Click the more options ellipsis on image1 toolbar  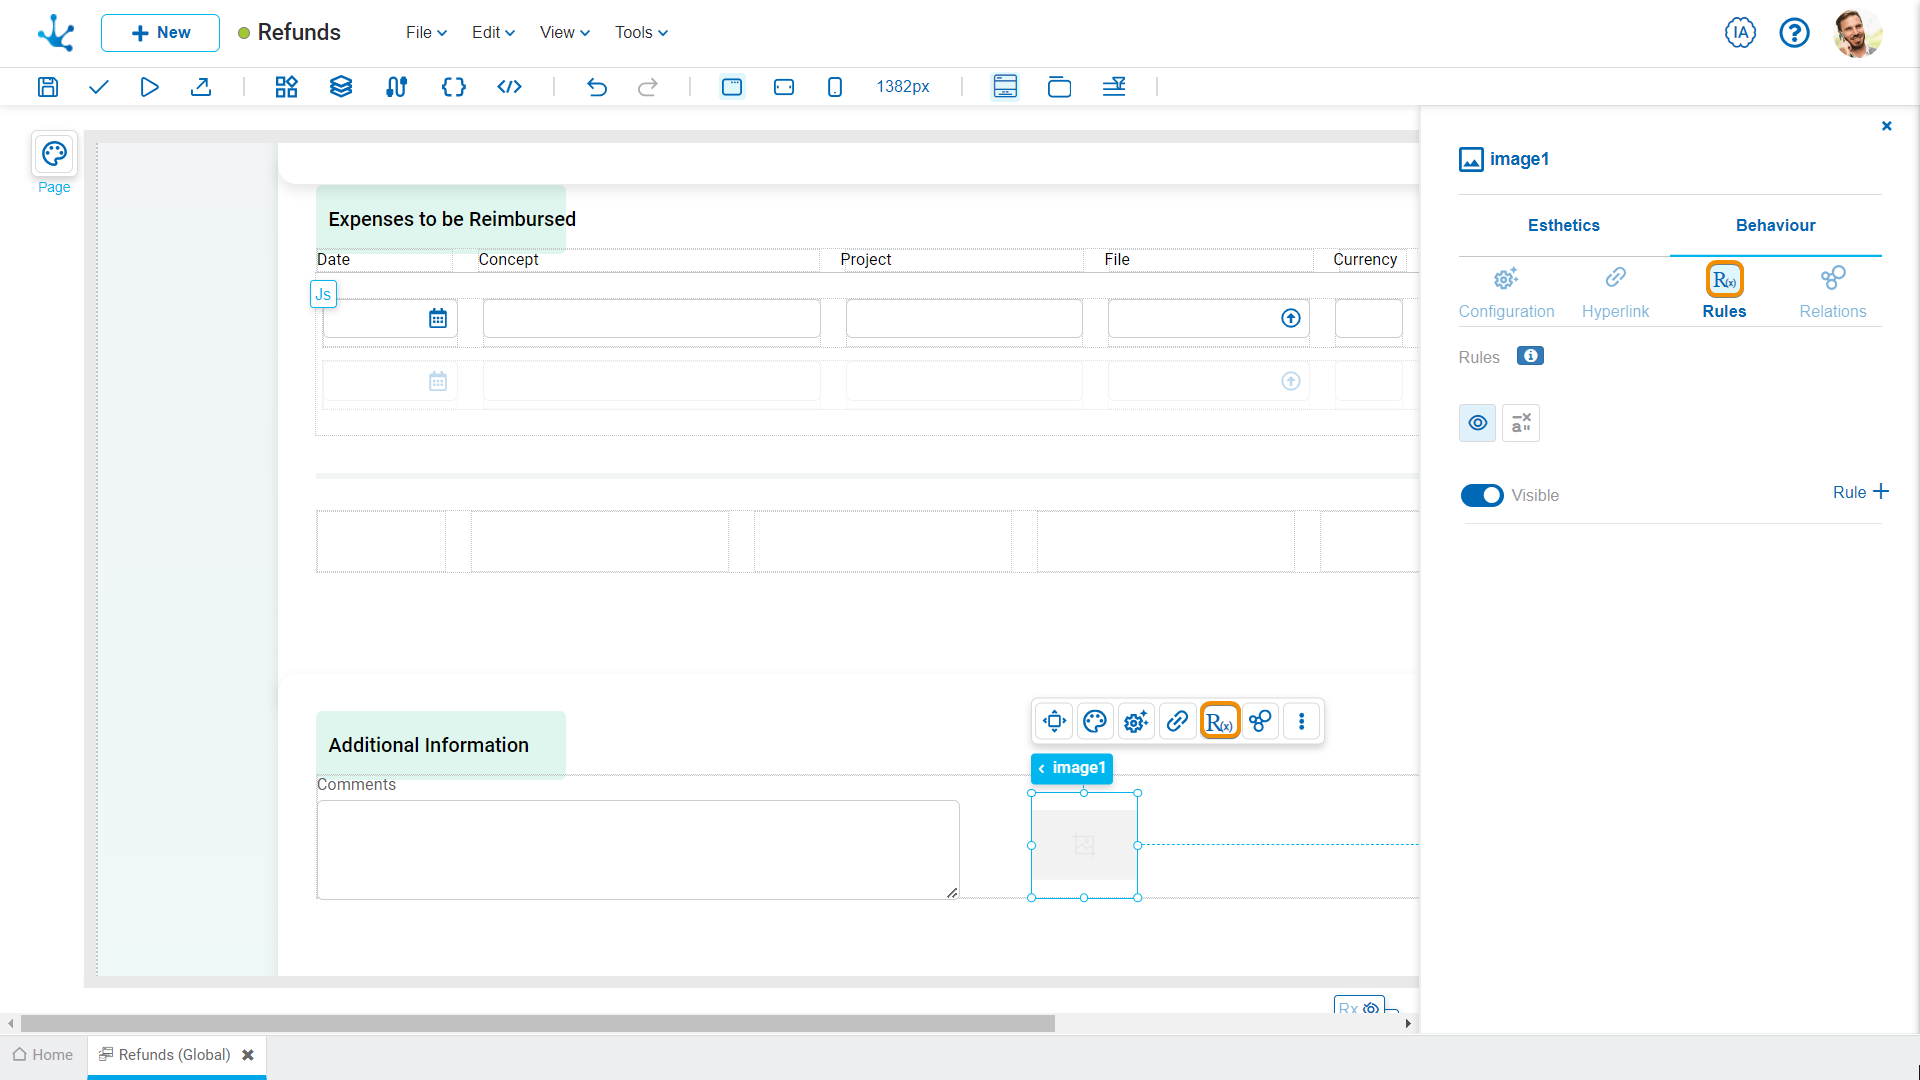[x=1300, y=721]
